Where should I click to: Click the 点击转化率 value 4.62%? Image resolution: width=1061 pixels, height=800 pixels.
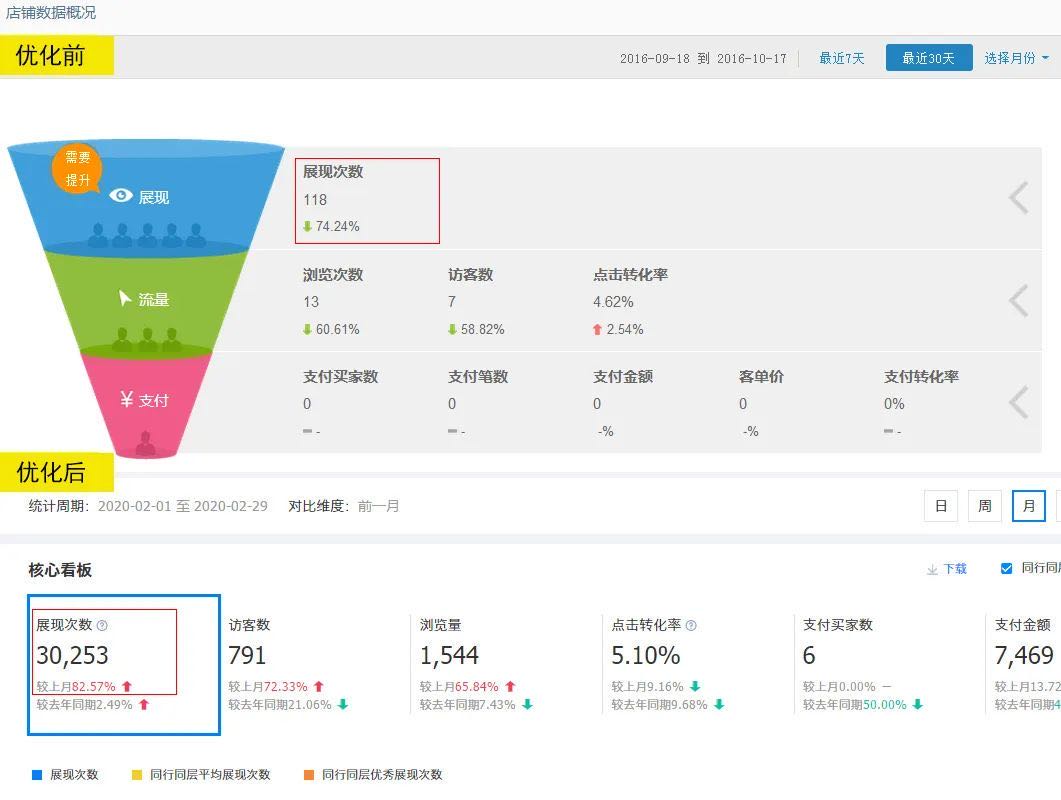point(613,302)
